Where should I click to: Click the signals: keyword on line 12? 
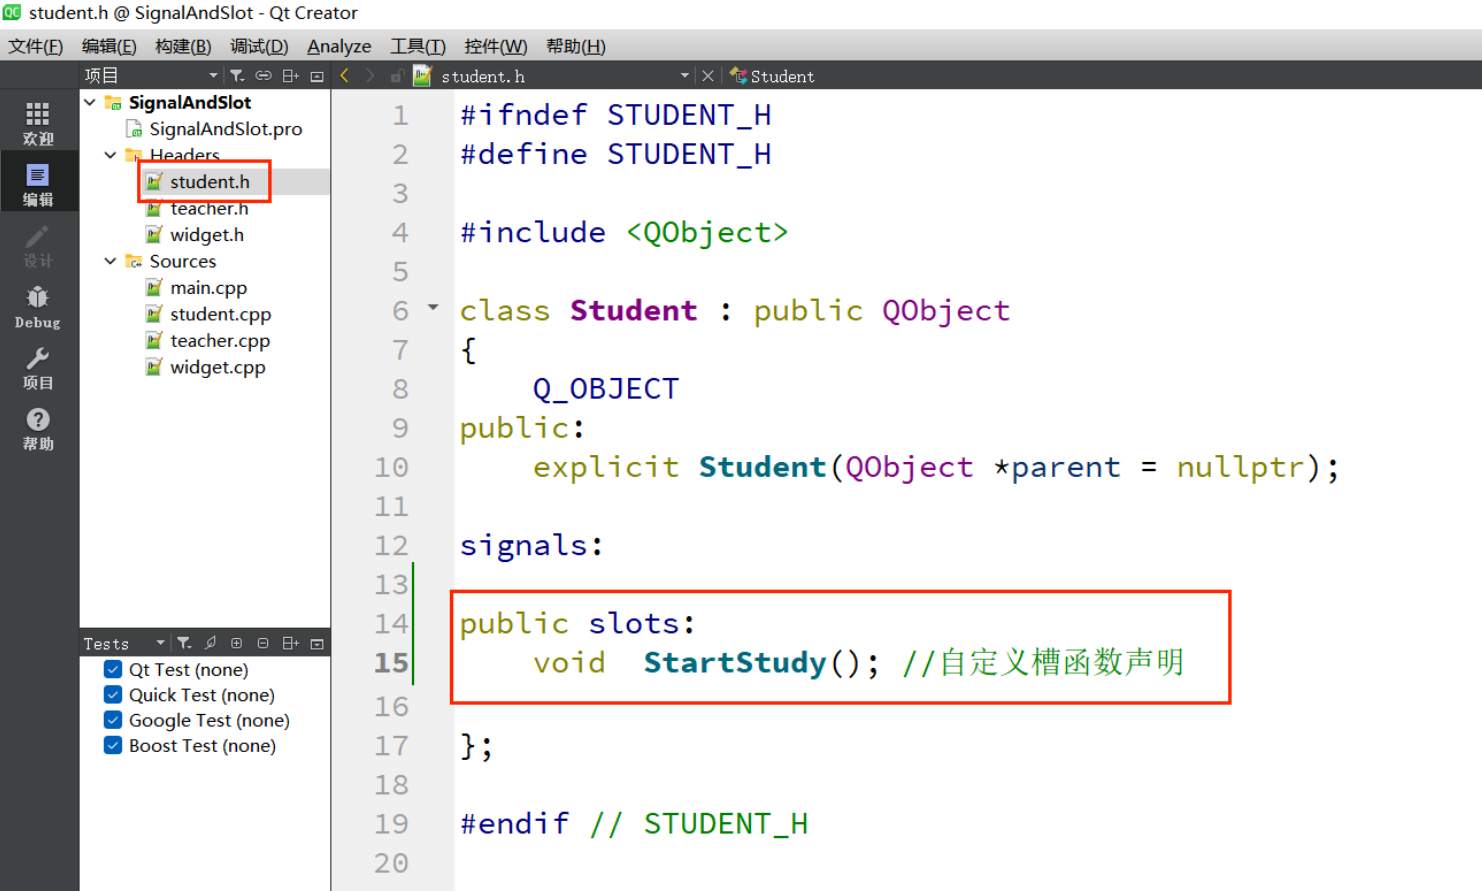point(531,546)
